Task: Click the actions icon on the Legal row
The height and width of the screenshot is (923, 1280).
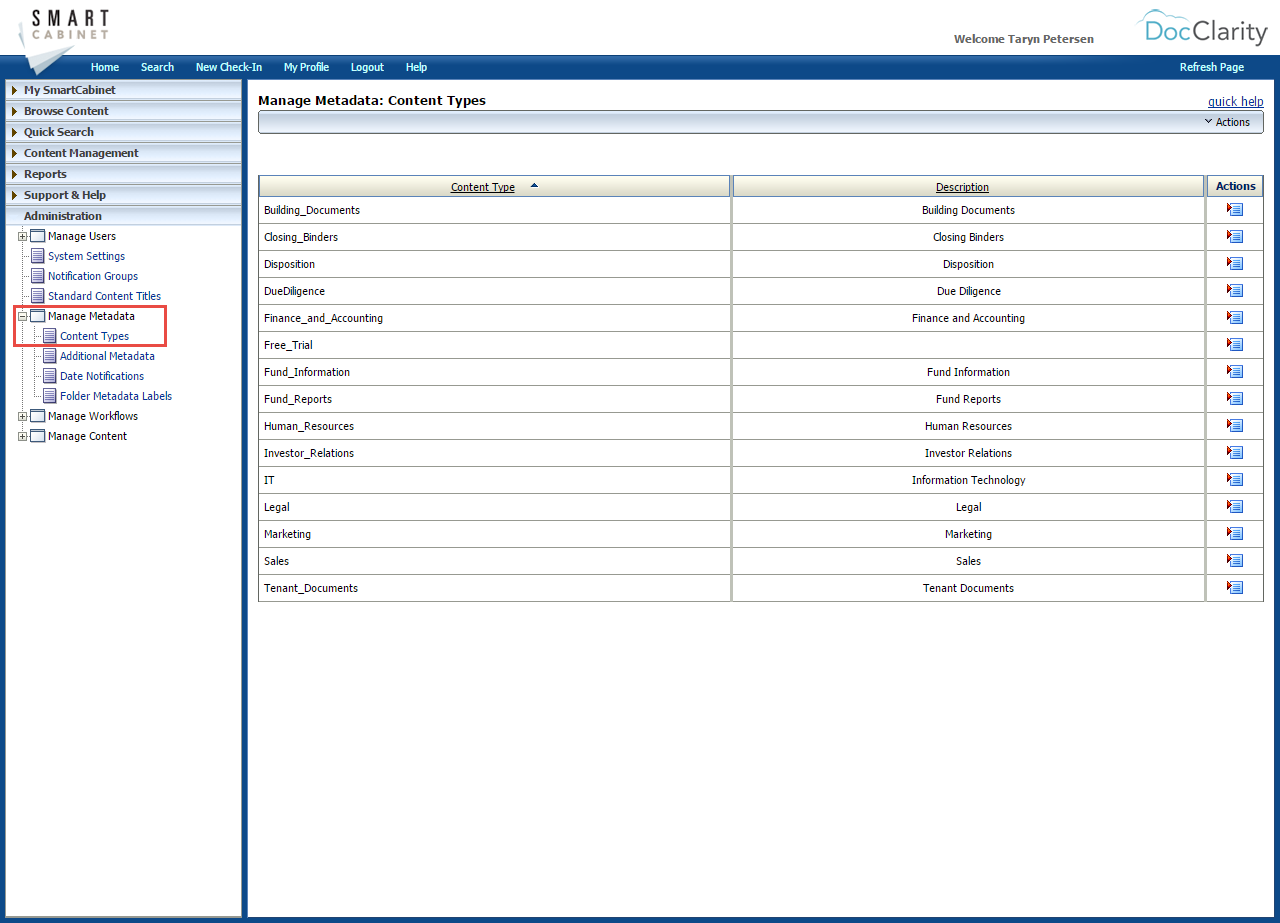Action: [x=1235, y=506]
